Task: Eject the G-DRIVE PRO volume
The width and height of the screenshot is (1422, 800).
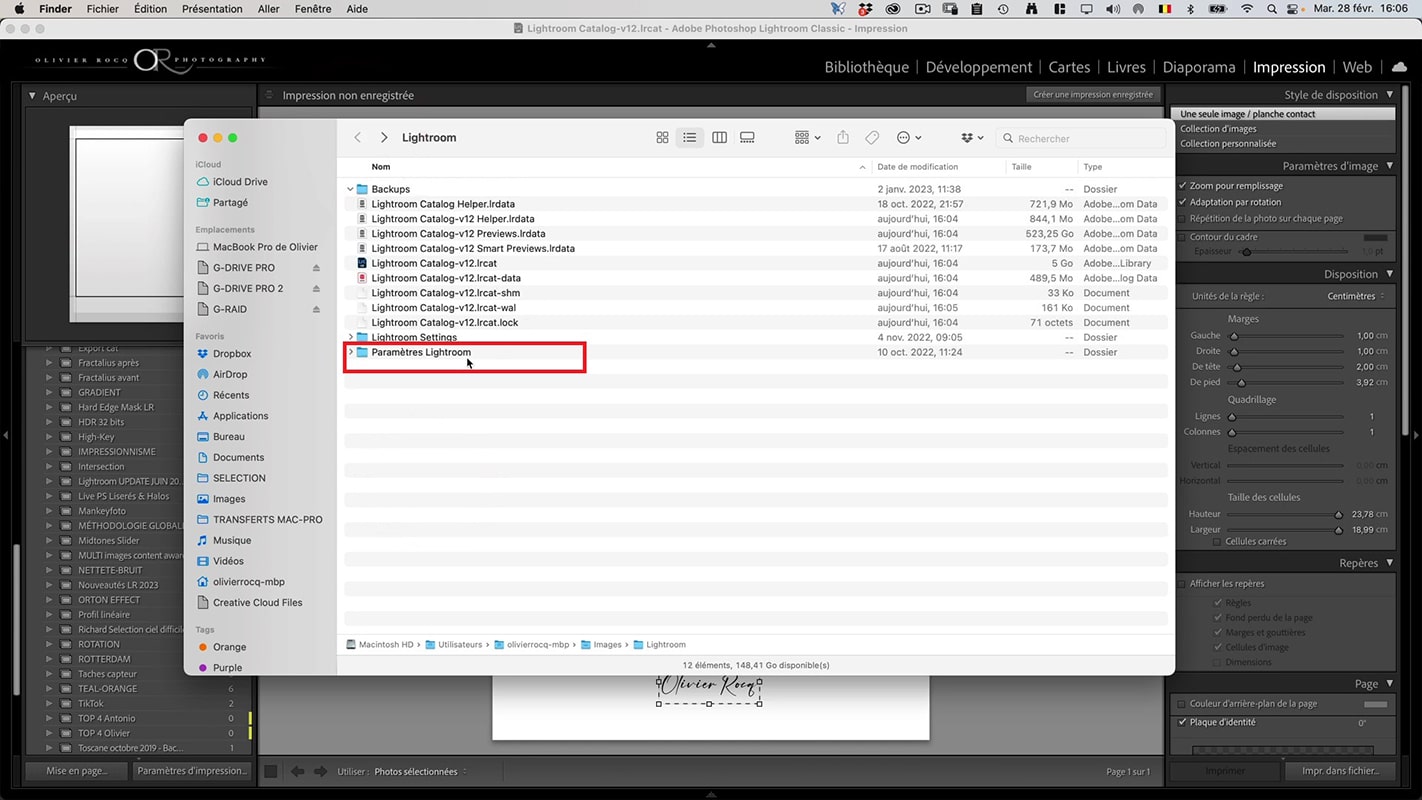Action: 316,268
